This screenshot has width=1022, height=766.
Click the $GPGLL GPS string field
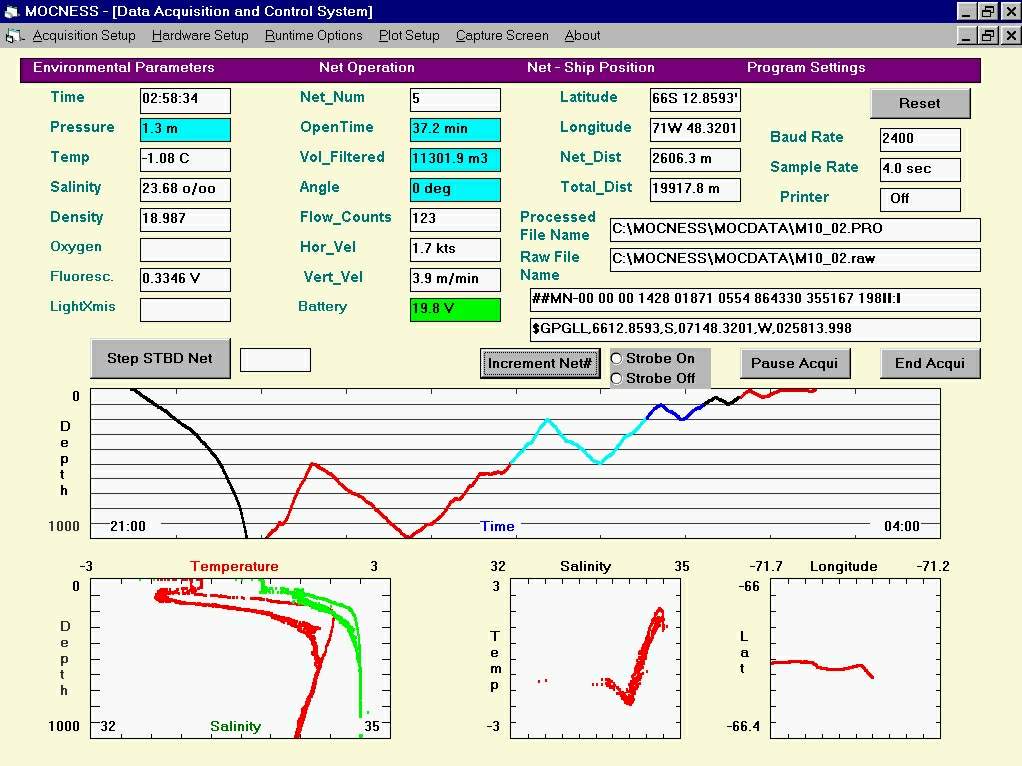(x=755, y=330)
